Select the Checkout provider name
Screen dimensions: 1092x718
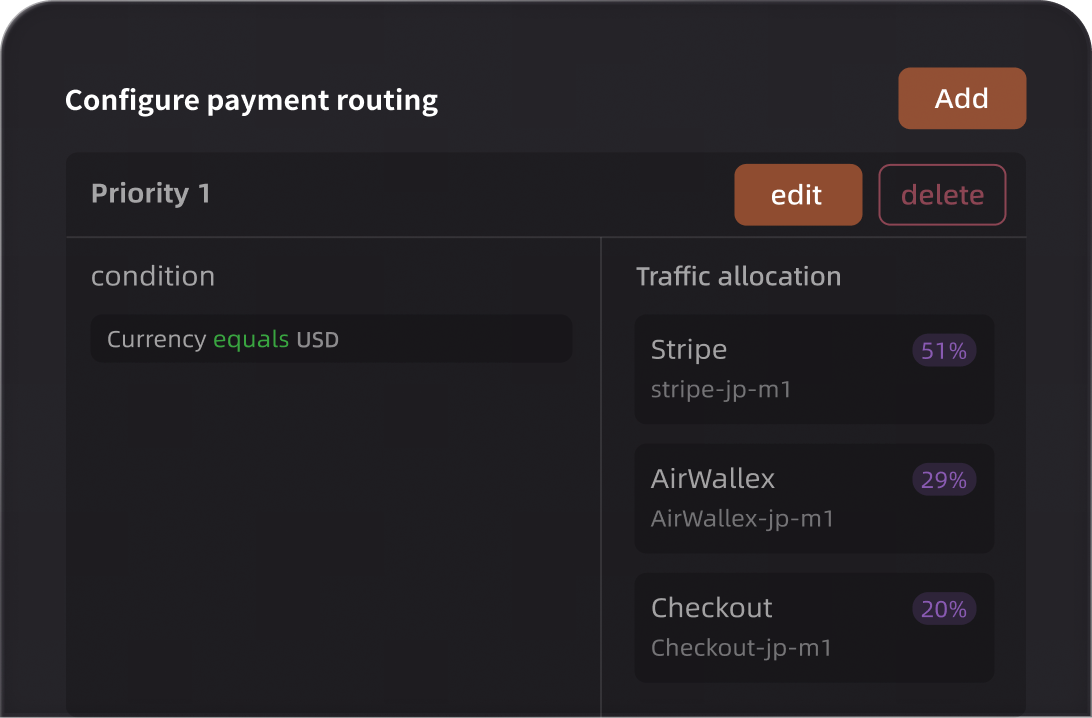pos(711,608)
